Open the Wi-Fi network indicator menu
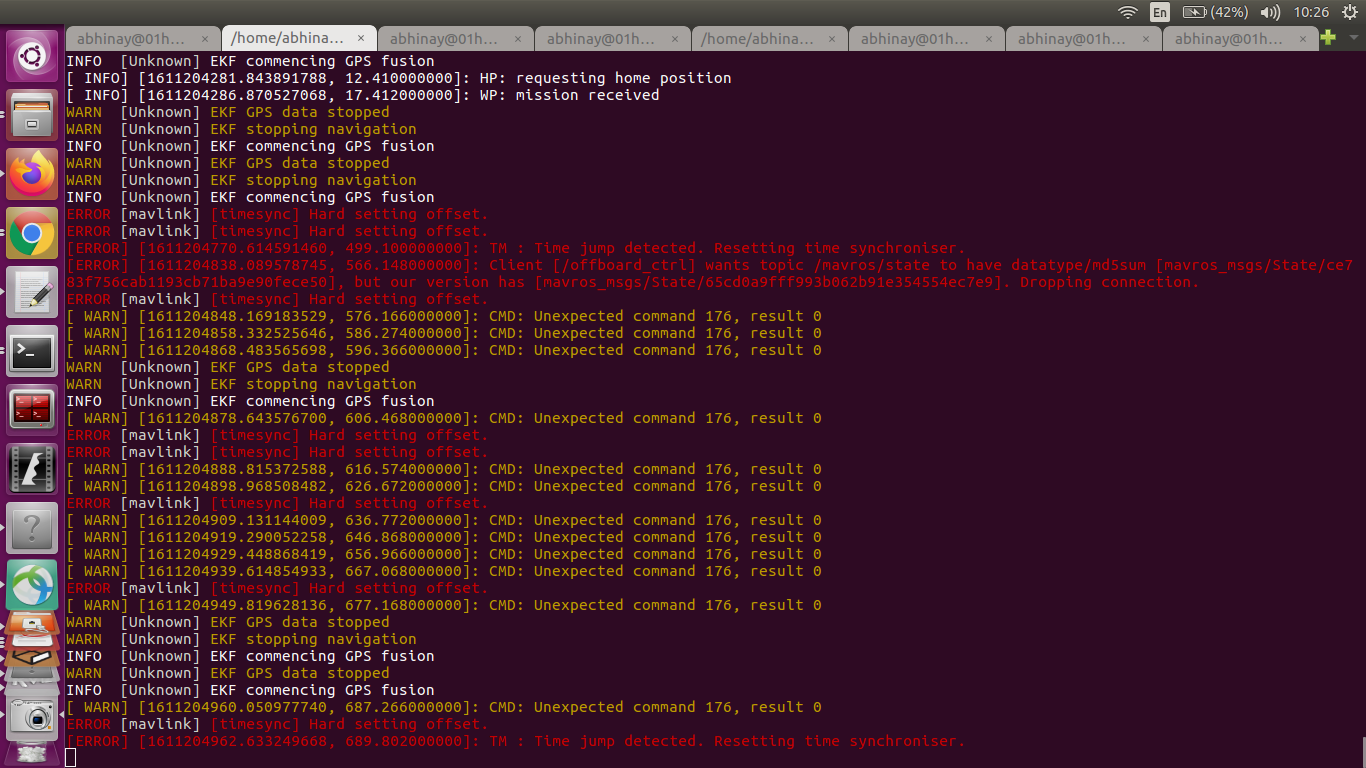The width and height of the screenshot is (1366, 768). pos(1128,12)
